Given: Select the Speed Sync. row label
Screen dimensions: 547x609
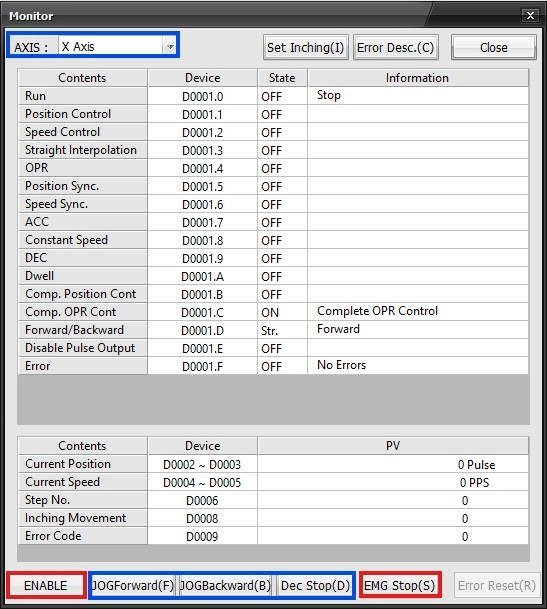Looking at the screenshot, I should (x=82, y=204).
